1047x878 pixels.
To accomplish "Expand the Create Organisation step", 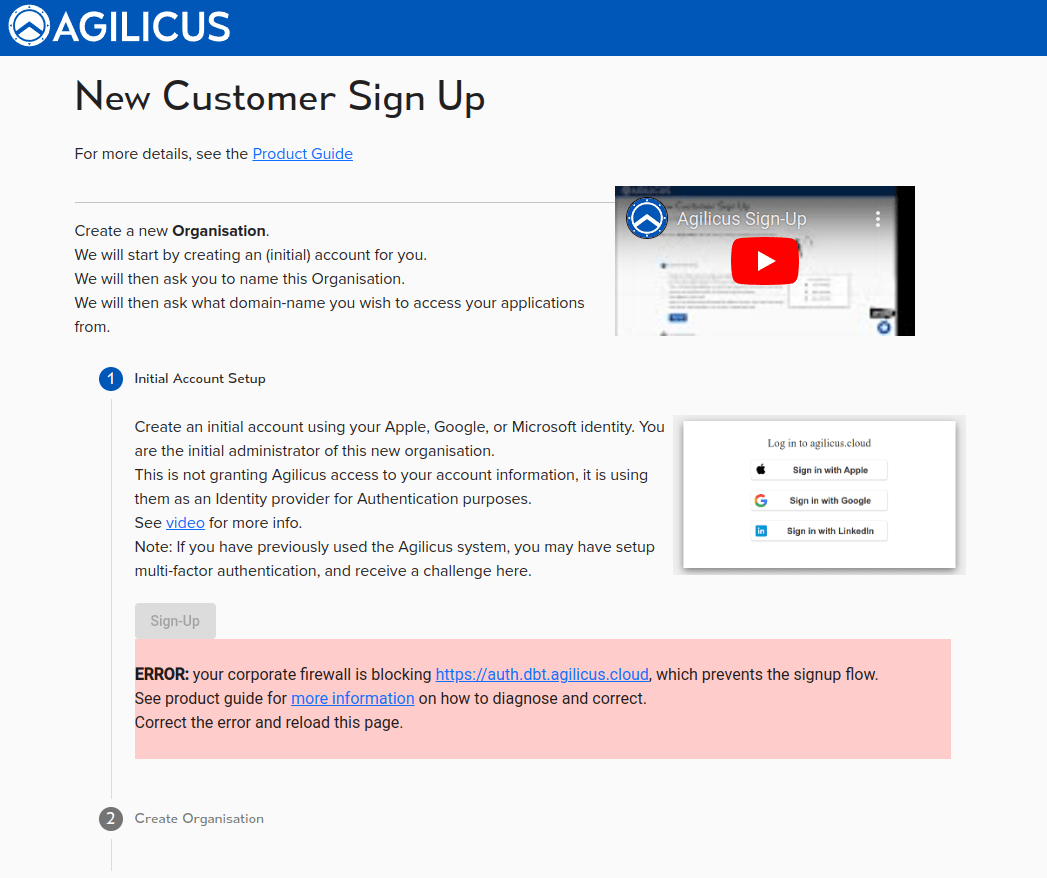I will pyautogui.click(x=199, y=819).
